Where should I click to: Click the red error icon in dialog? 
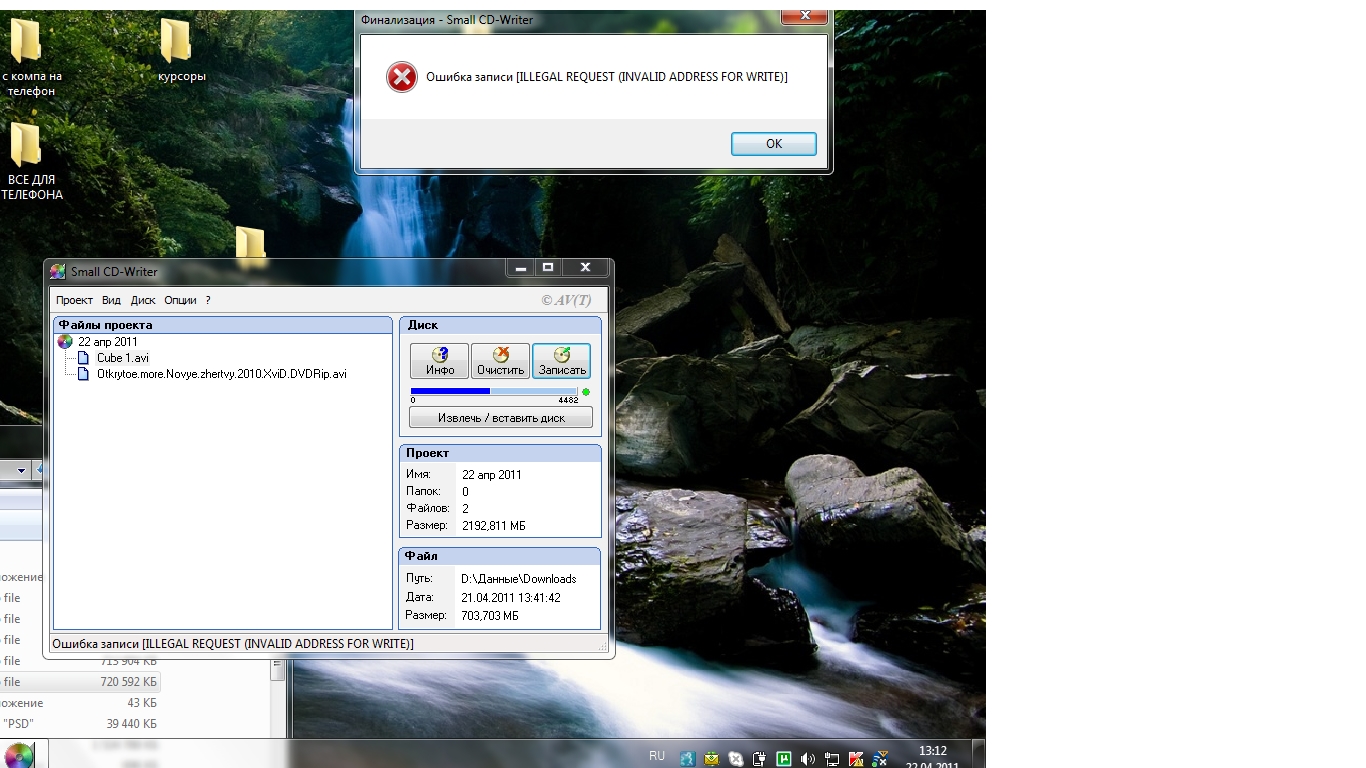[x=402, y=77]
